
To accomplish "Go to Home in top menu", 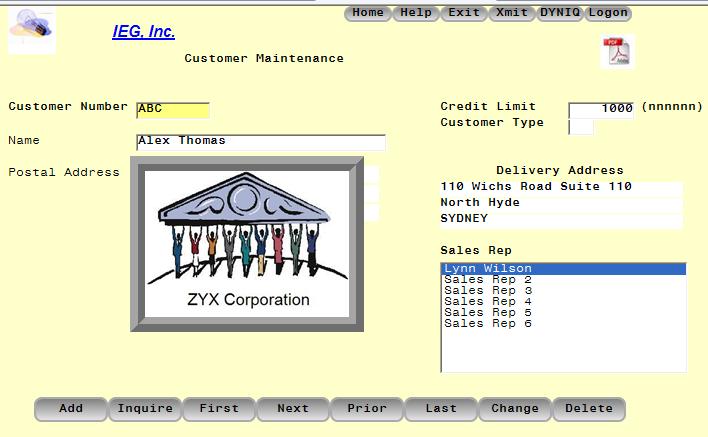I will (x=368, y=13).
